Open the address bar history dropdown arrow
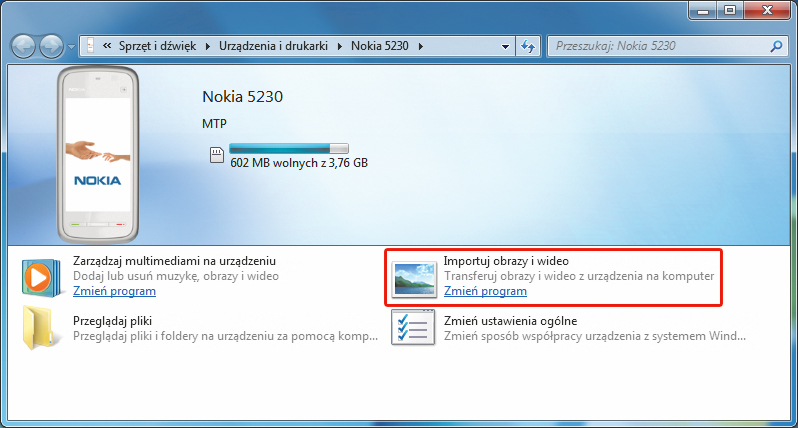Screen dimensions: 798x428 [x=505, y=46]
